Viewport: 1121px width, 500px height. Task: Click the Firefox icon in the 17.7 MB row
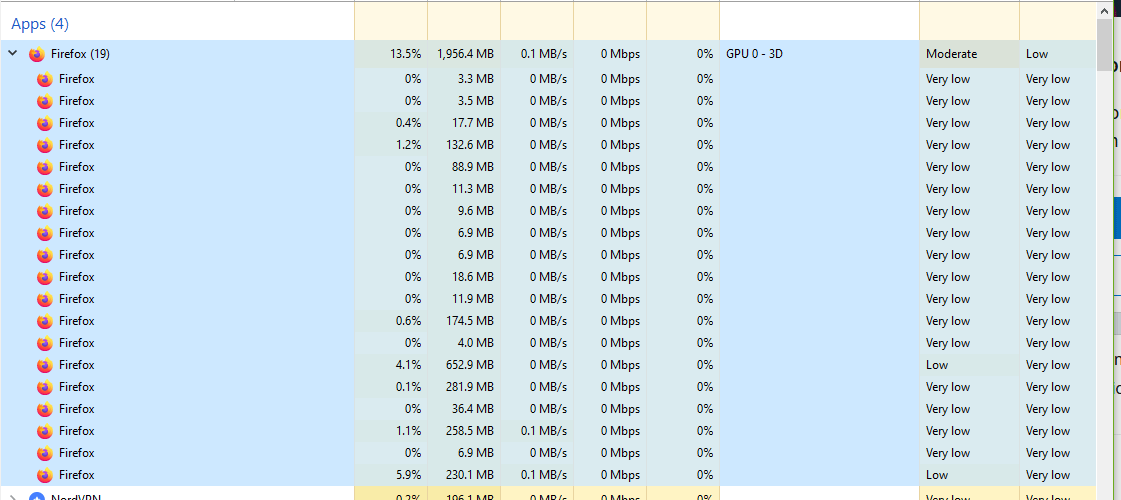point(45,124)
